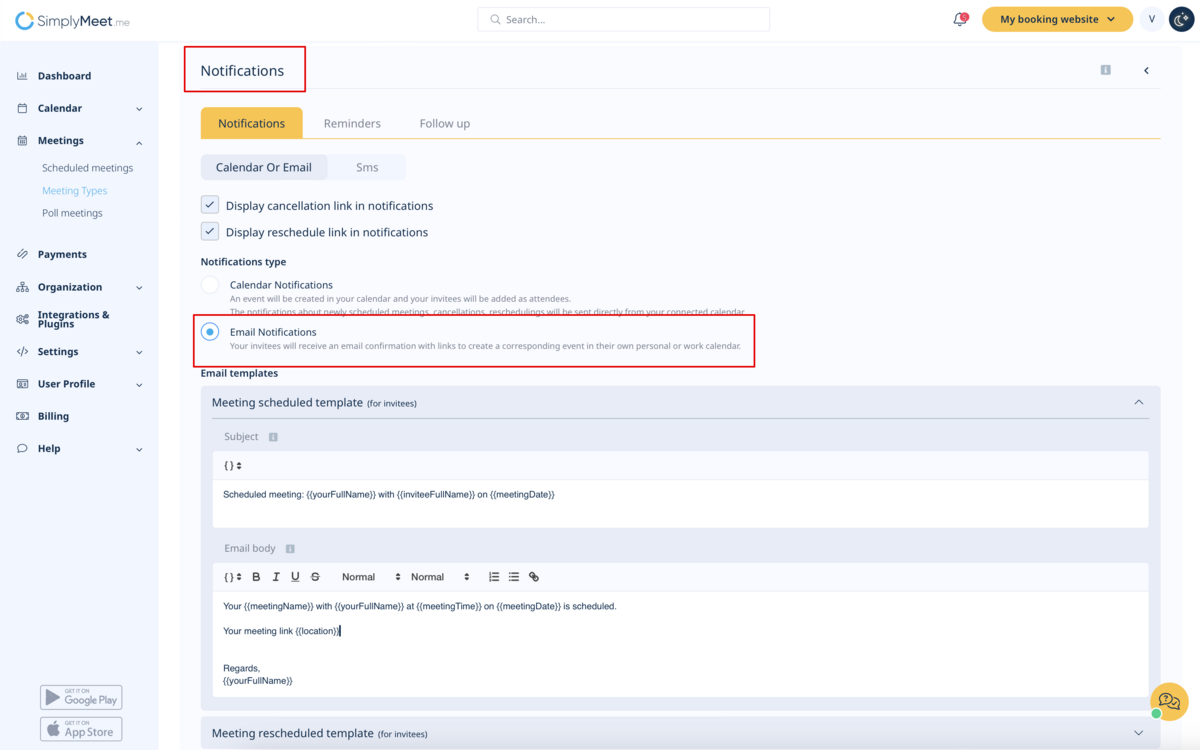This screenshot has height=750, width=1200.
Task: Select the Sms notification button
Action: tap(367, 167)
